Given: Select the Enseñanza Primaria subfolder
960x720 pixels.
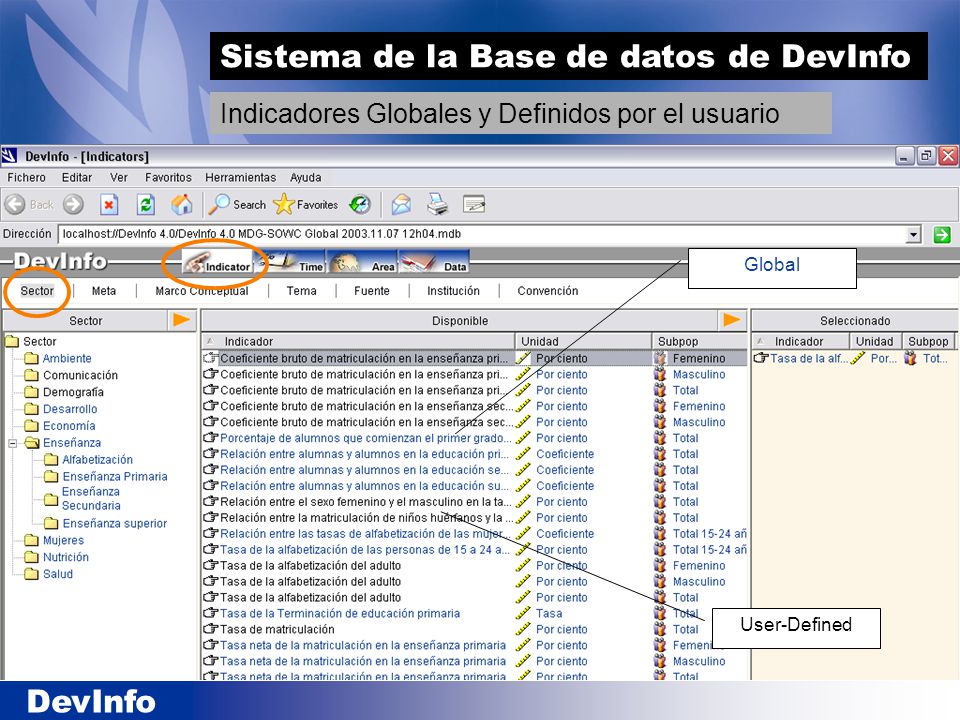Looking at the screenshot, I should 115,476.
